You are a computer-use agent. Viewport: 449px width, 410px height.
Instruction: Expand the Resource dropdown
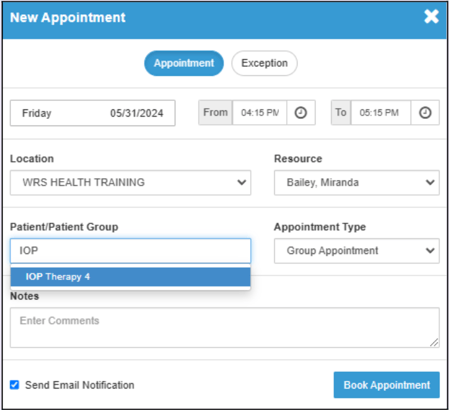[x=357, y=183]
